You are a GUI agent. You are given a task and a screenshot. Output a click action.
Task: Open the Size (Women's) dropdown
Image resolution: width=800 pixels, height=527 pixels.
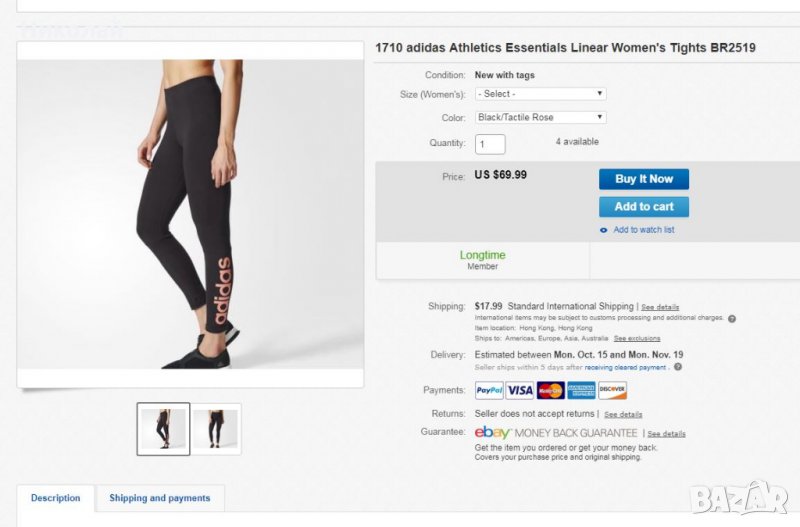[540, 94]
